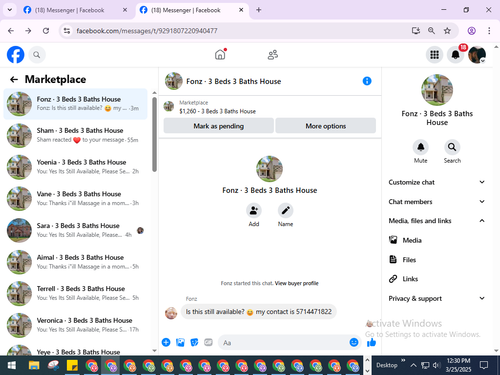500x375 pixels.
Task: Click the listing $1,260 - 3 Beds 3 Baths House
Action: point(218,111)
